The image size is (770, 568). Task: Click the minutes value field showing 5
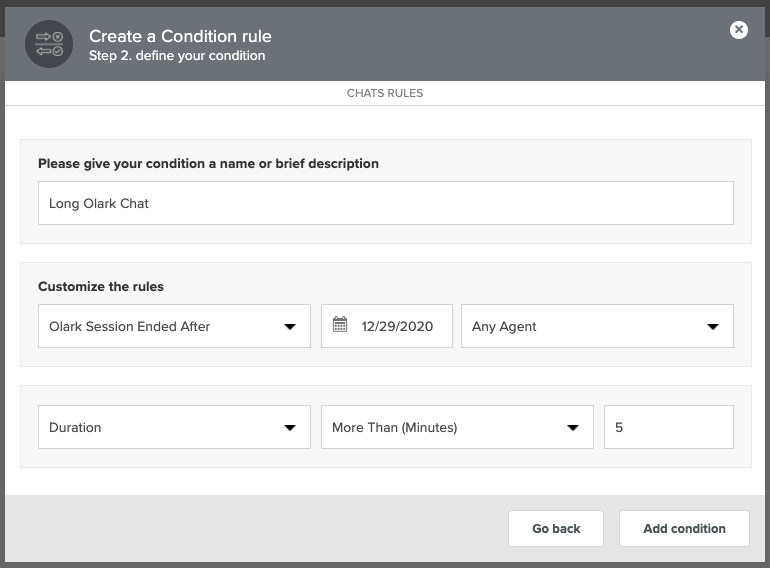coord(669,427)
